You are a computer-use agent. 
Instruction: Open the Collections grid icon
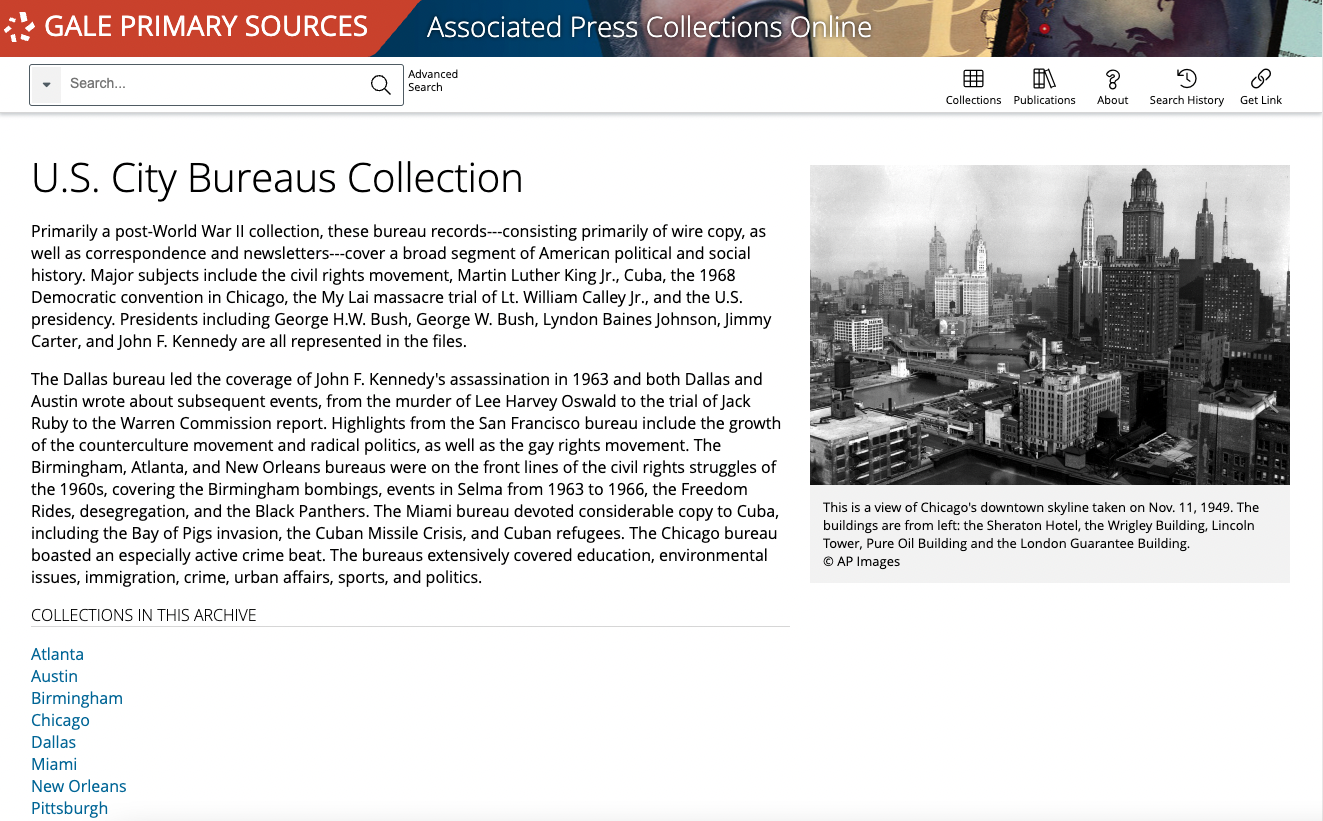tap(973, 79)
